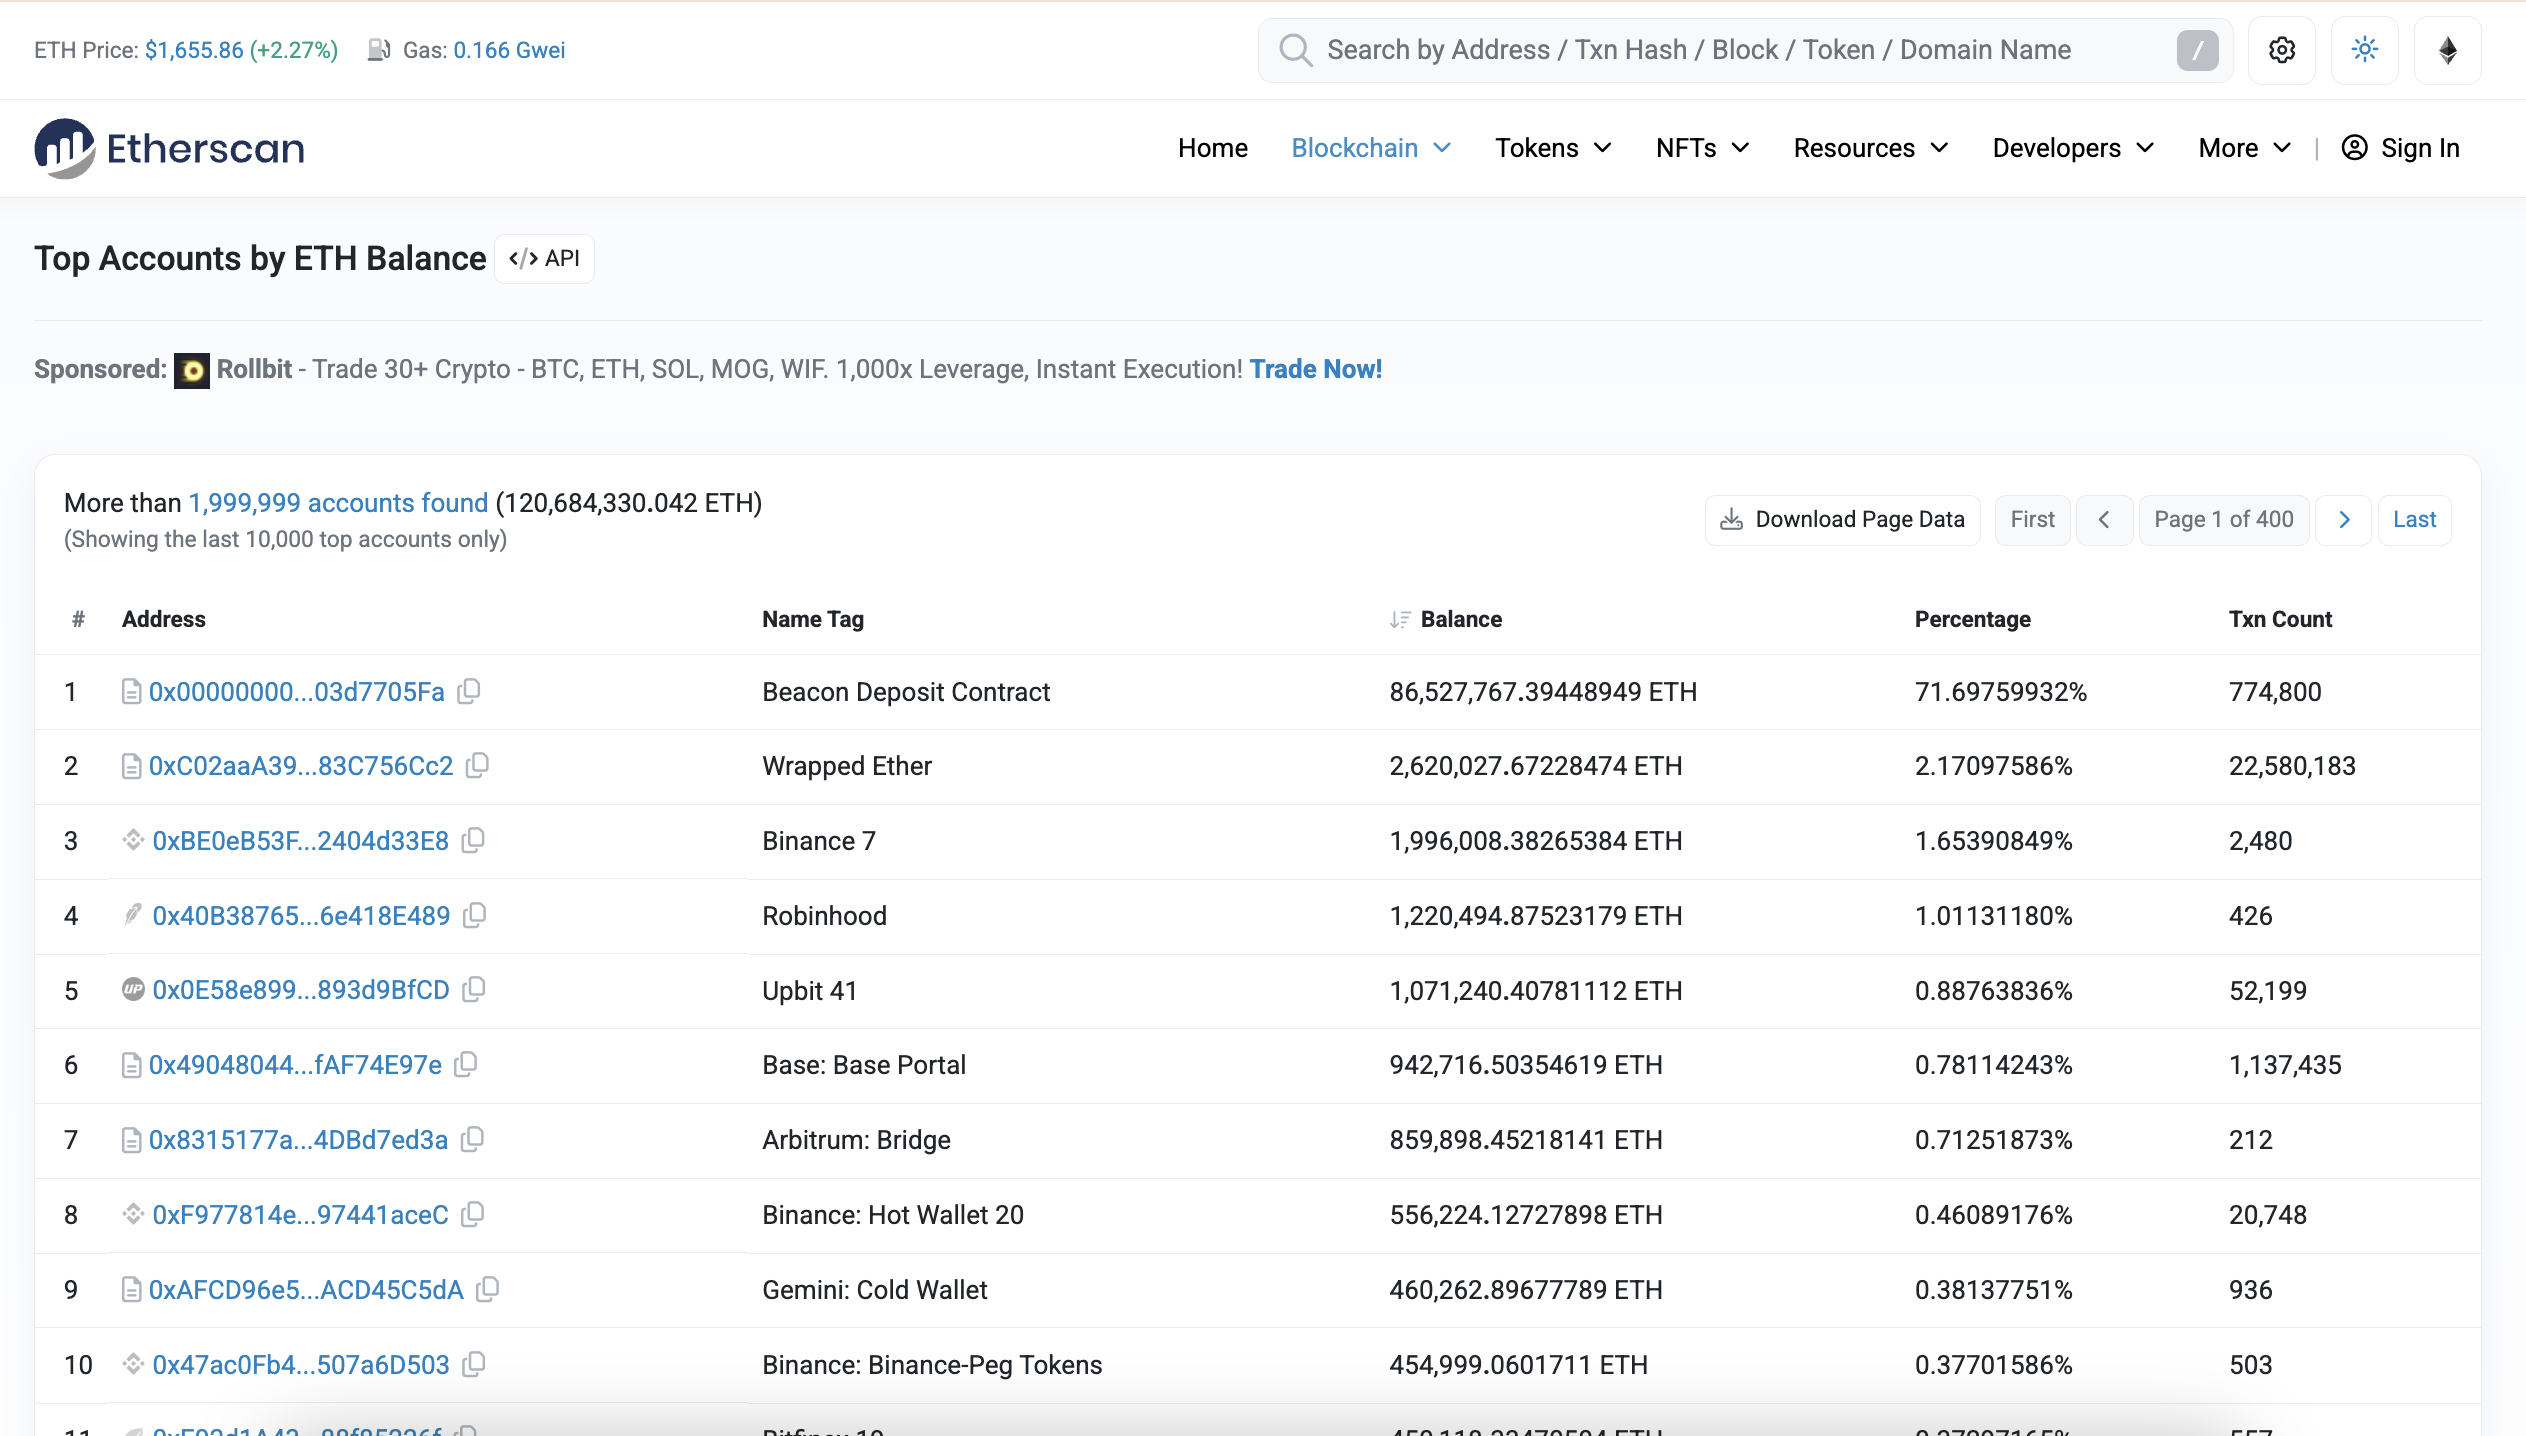Viewport: 2526px width, 1436px height.
Task: Copy address 0xC02aaA39...83C756Cc2
Action: (478, 765)
